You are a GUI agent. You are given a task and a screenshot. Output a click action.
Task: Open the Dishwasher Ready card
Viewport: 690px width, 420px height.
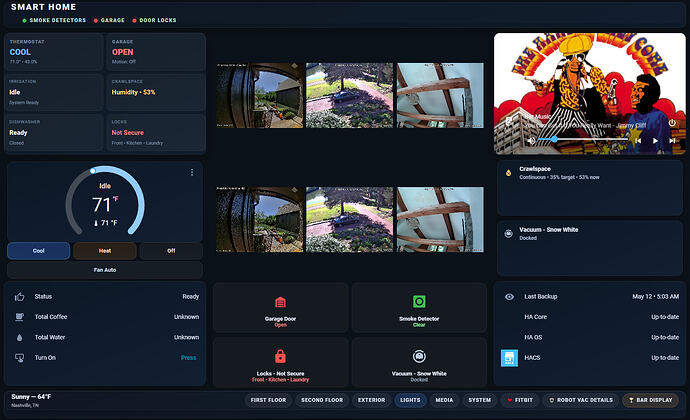(54, 133)
